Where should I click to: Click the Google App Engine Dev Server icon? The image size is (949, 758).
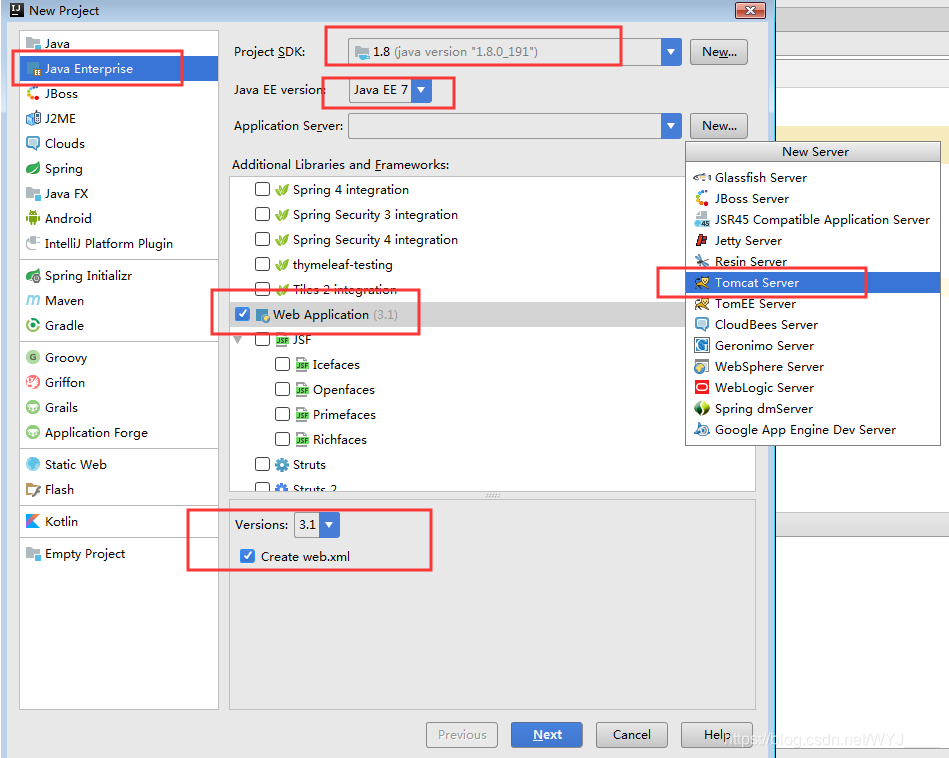(x=702, y=429)
